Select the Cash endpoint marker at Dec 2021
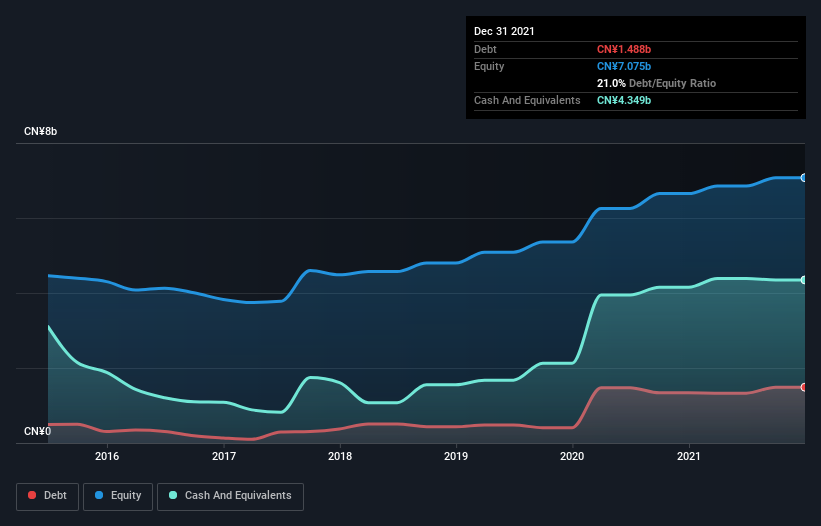This screenshot has width=821, height=526. (804, 280)
